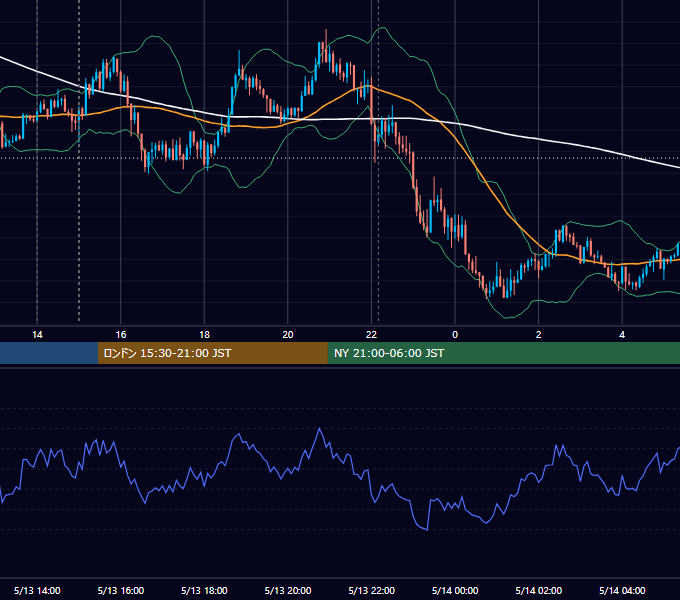Image resolution: width=680 pixels, height=600 pixels.
Task: Click the 5/13 22:00 time label
Action: pos(372,590)
